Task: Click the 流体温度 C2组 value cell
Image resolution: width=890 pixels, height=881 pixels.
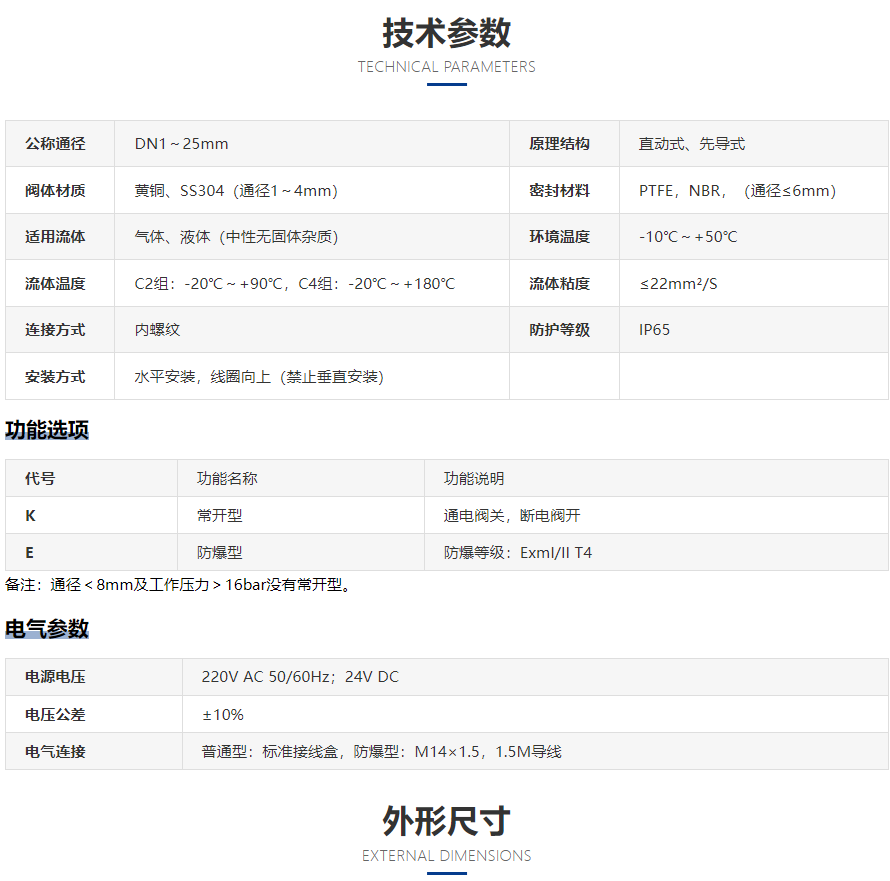Action: coord(295,284)
